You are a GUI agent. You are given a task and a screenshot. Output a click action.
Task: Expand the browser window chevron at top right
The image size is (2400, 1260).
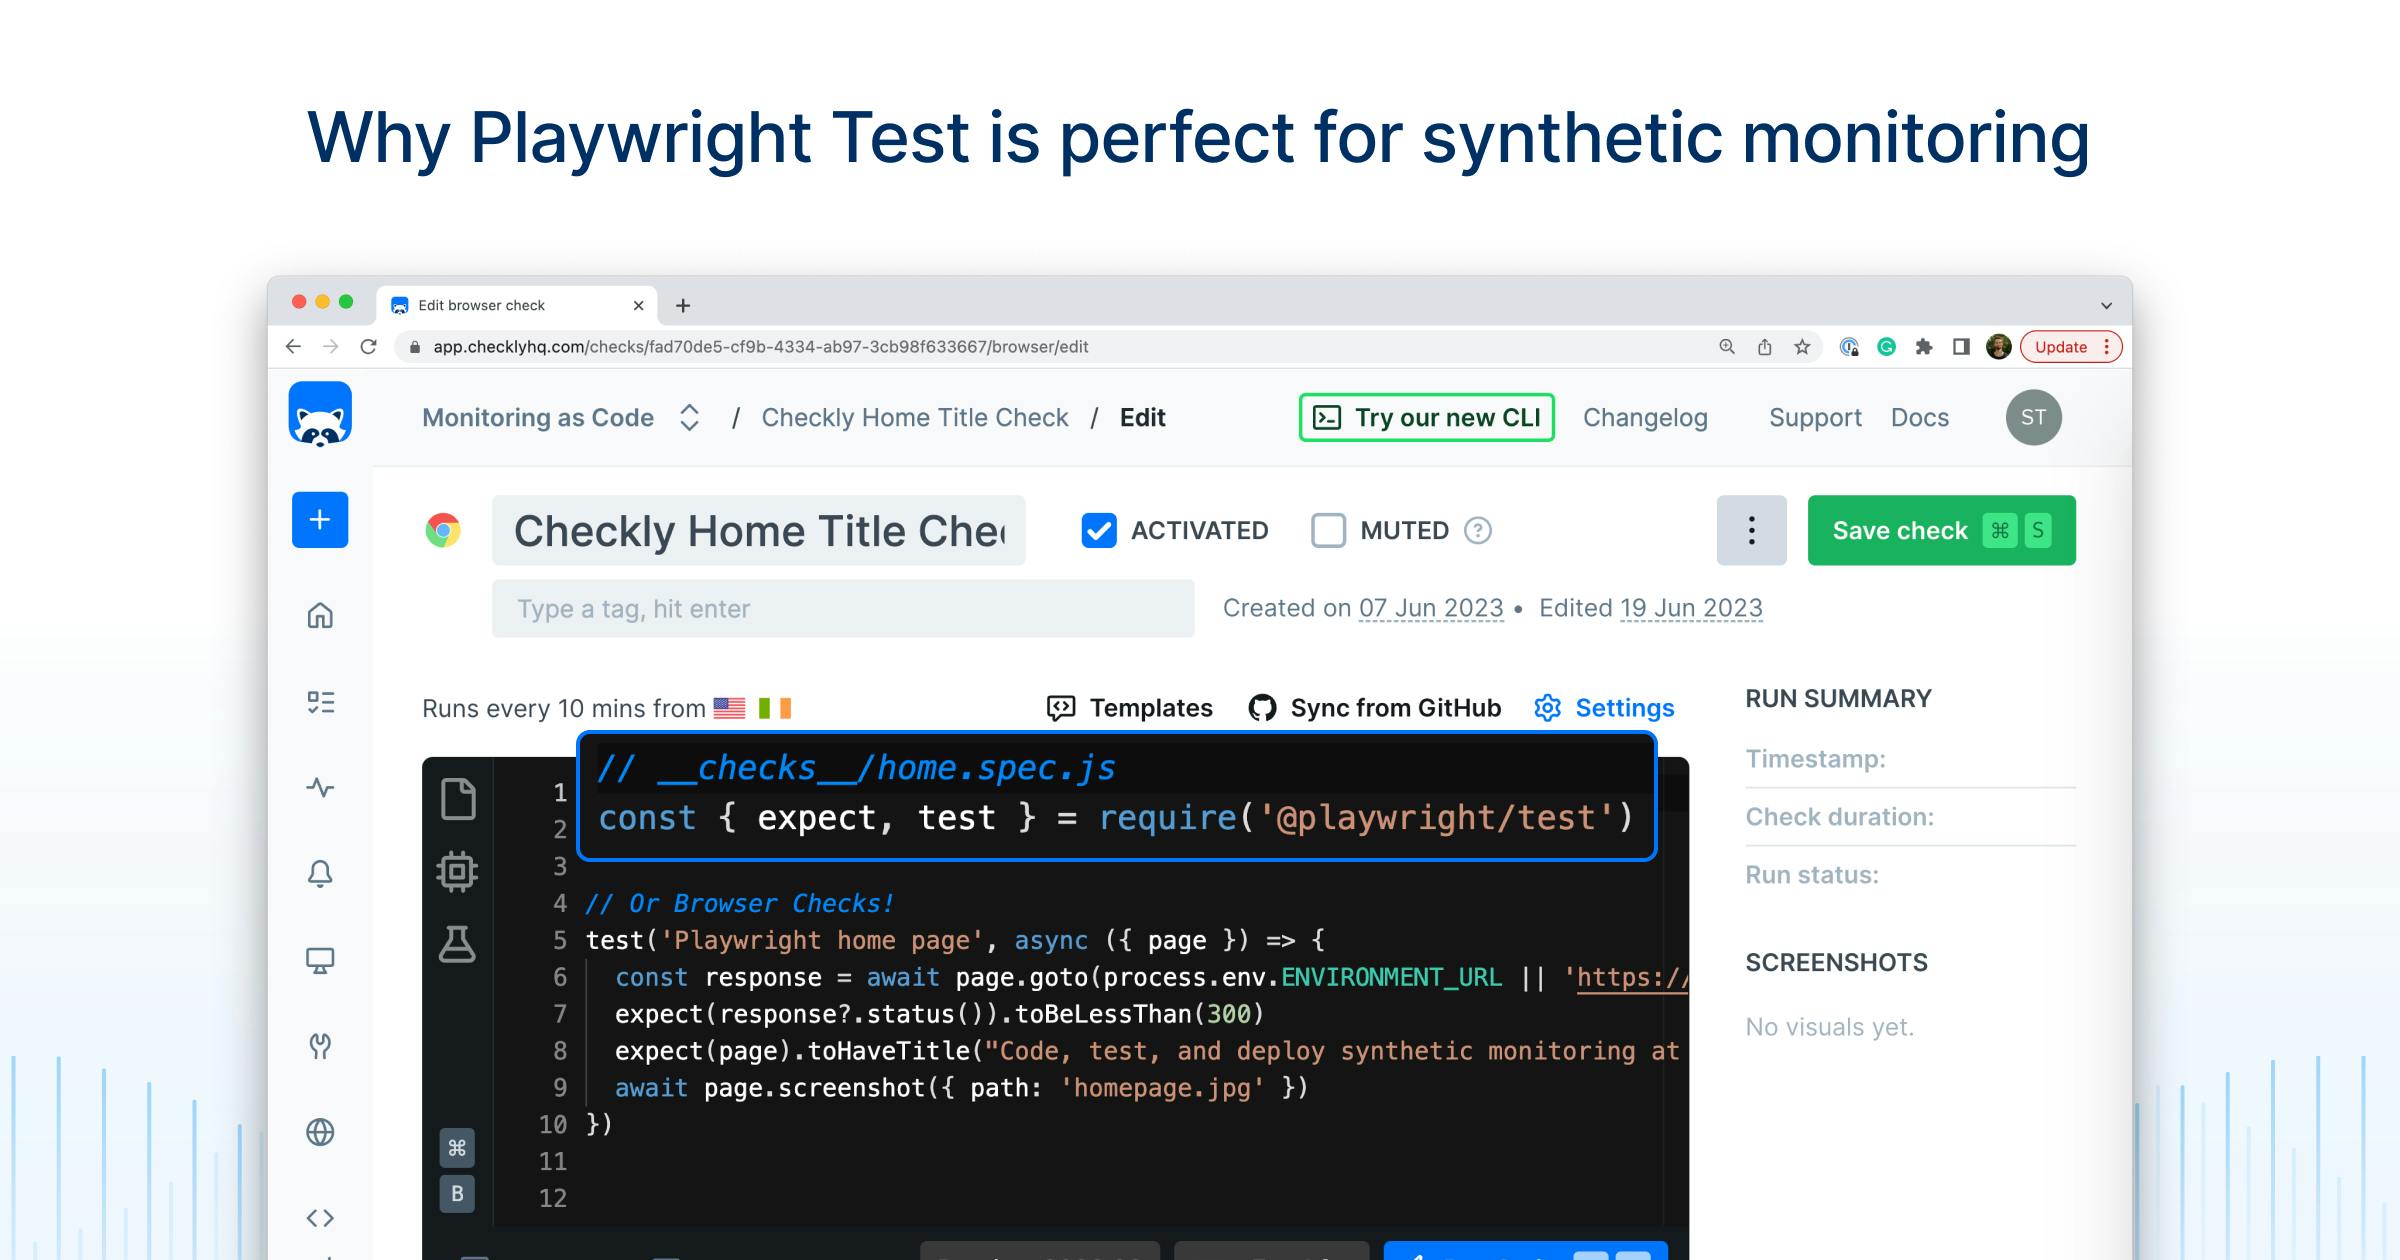point(2107,304)
